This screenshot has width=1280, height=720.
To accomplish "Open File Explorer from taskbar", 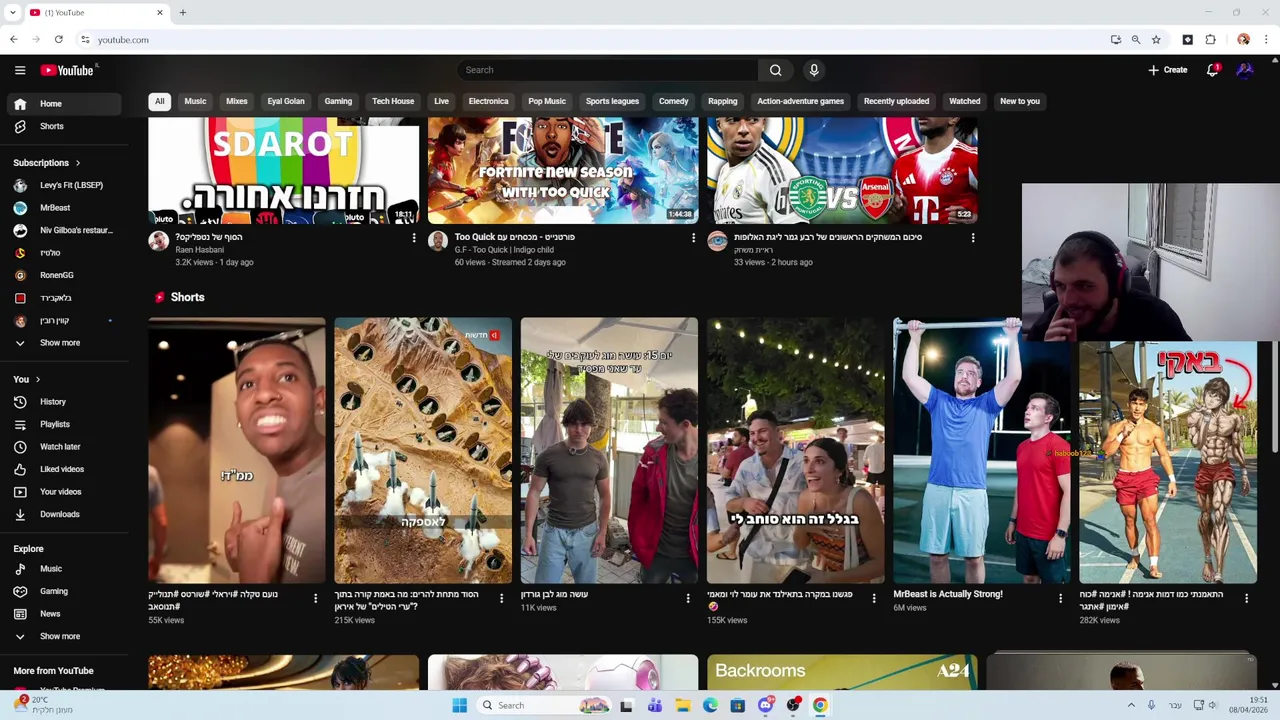I will tap(682, 705).
